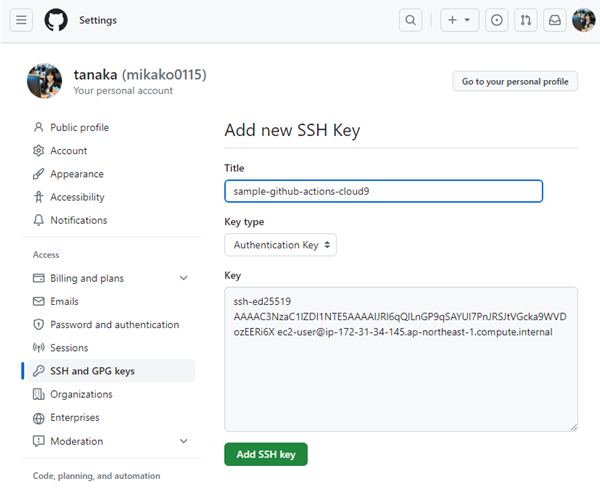Click the GitHub logo icon

tap(56, 20)
